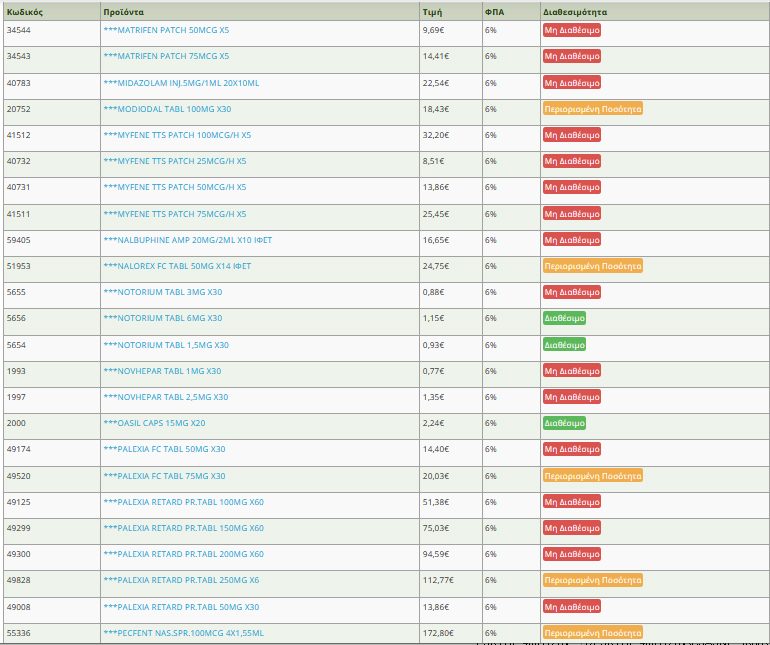
Task: Open MYFENE TTS PATCH 100MCG/H X5
Action: click(x=177, y=135)
